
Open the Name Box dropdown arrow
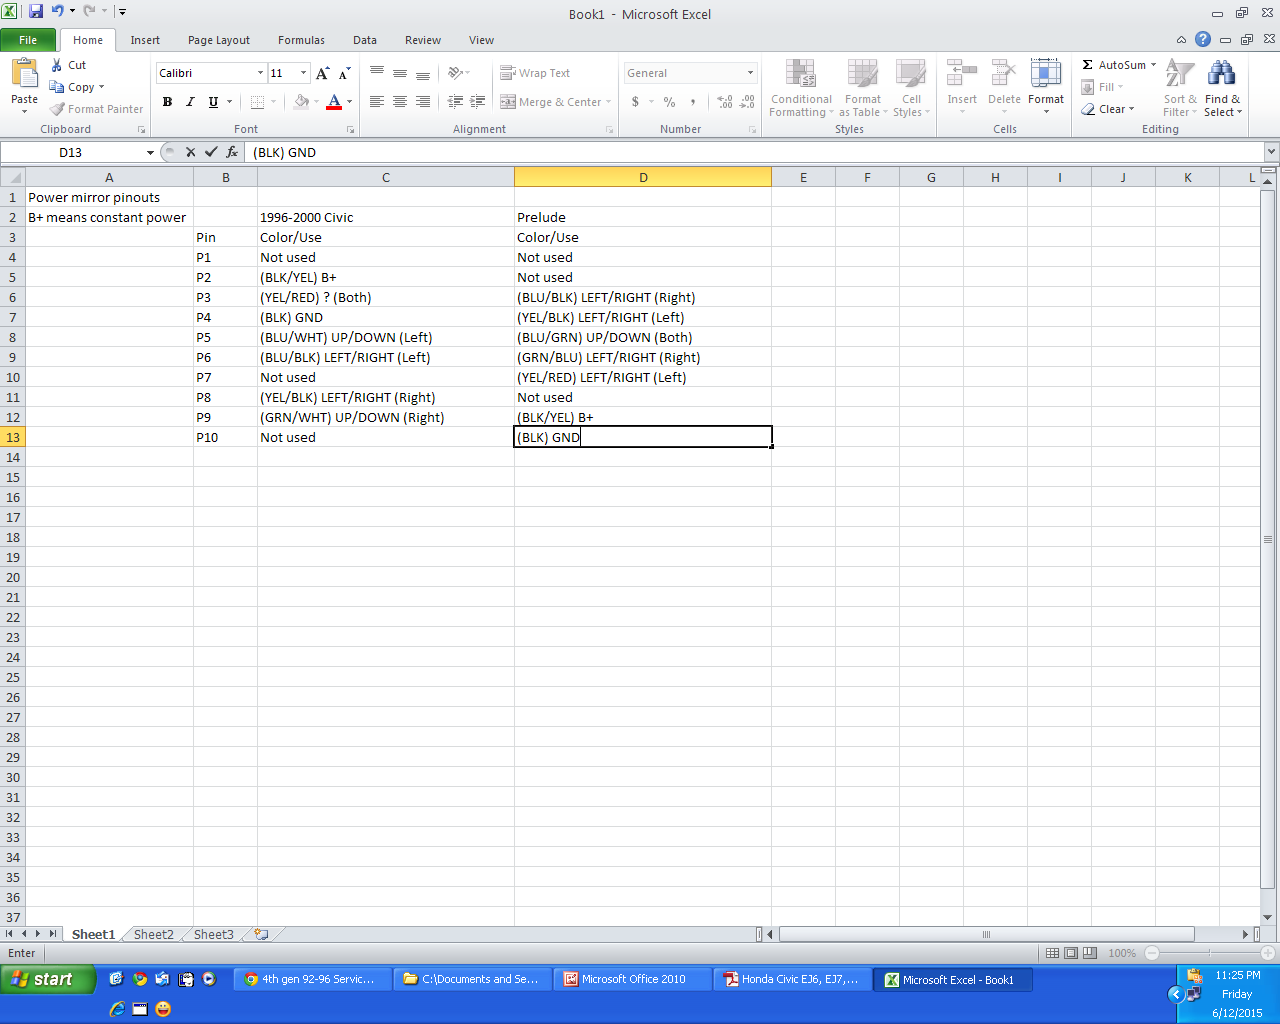150,153
